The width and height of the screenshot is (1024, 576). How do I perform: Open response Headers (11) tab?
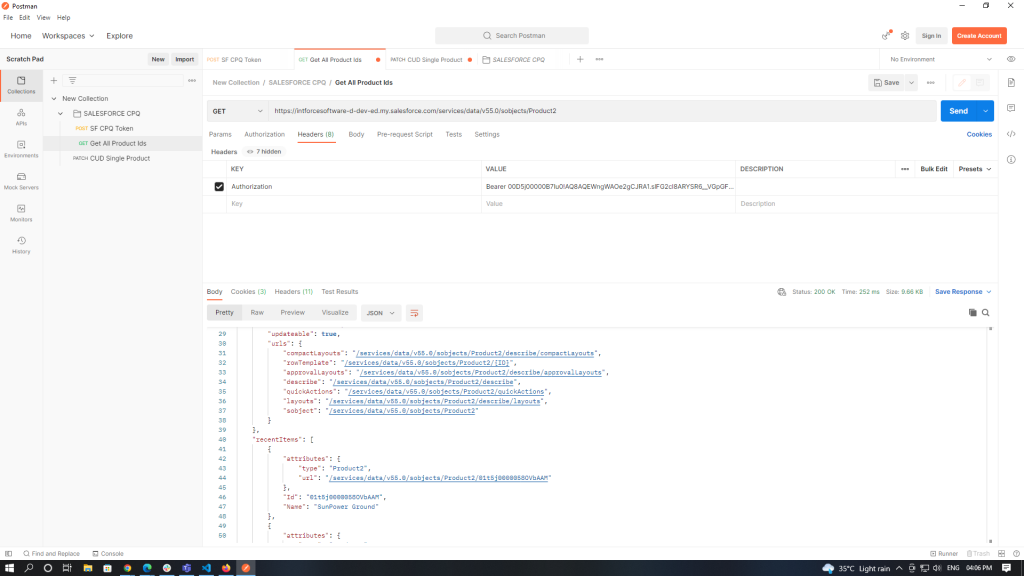[293, 292]
